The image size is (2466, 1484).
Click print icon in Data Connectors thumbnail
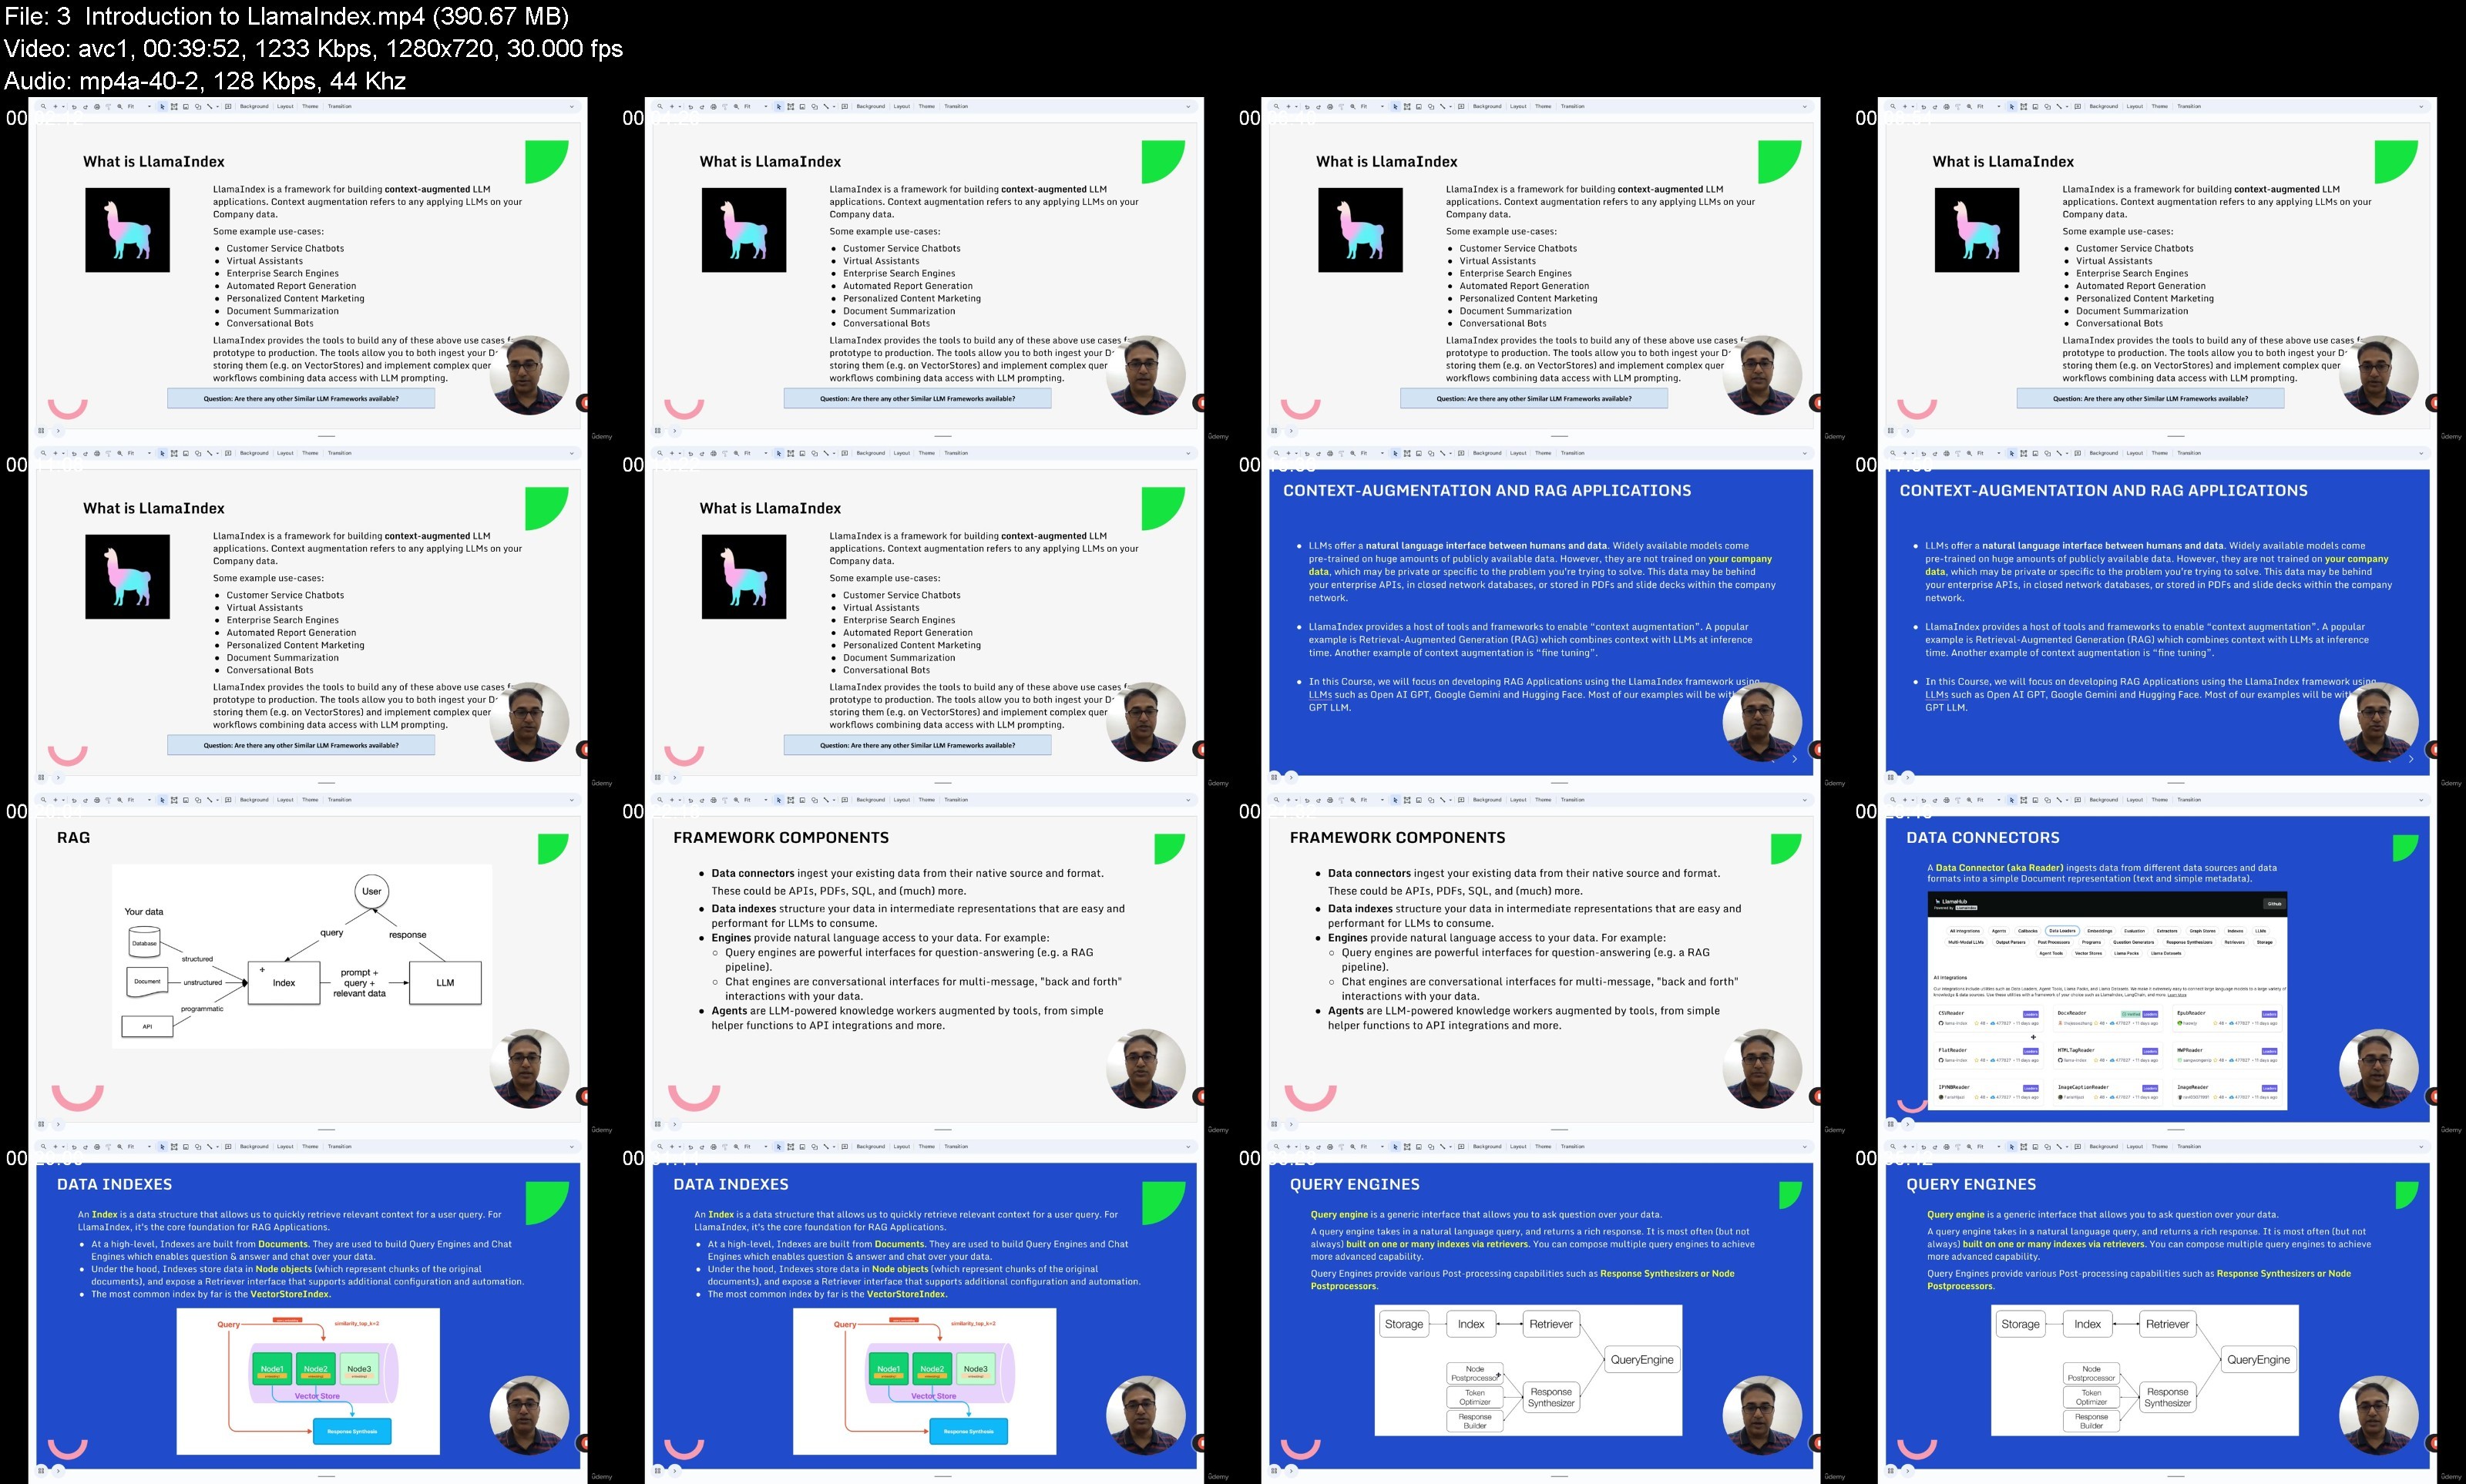coord(1947,801)
